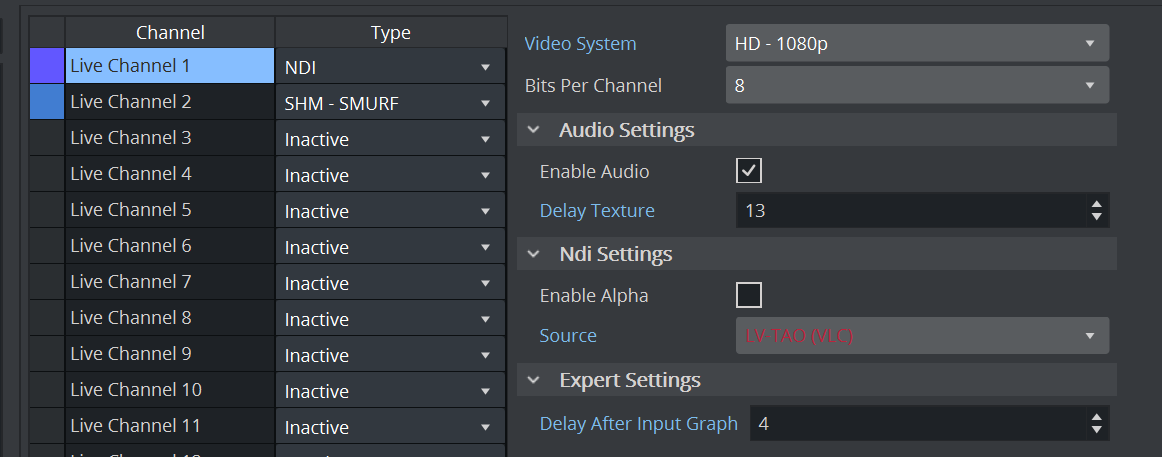Click the blue color swatch for Live Channel 2
Viewport: 1162px width, 457px height.
[x=47, y=102]
